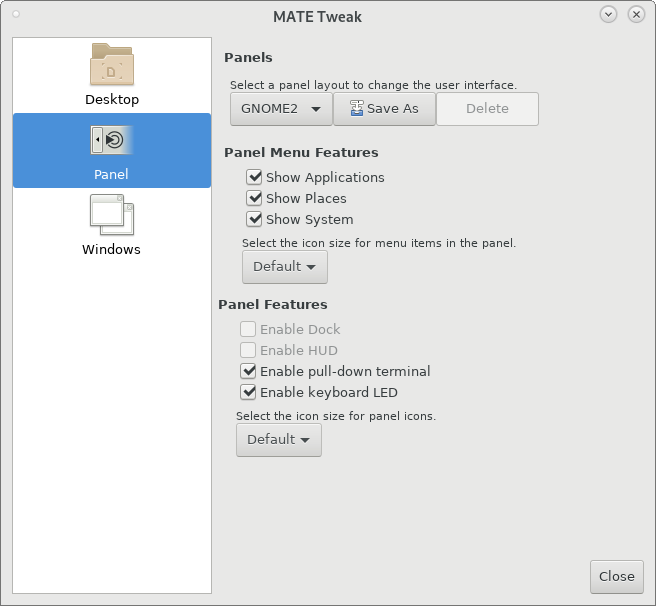Switch to the Desktop category label

(112, 100)
